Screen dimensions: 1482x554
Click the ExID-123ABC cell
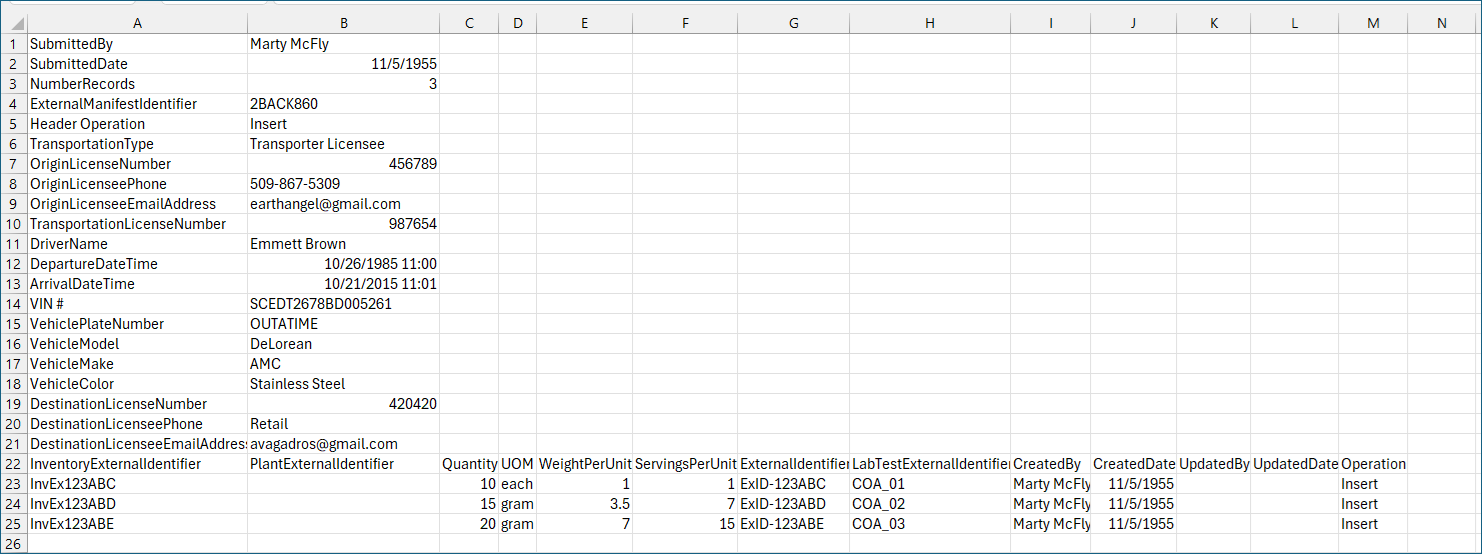click(794, 484)
